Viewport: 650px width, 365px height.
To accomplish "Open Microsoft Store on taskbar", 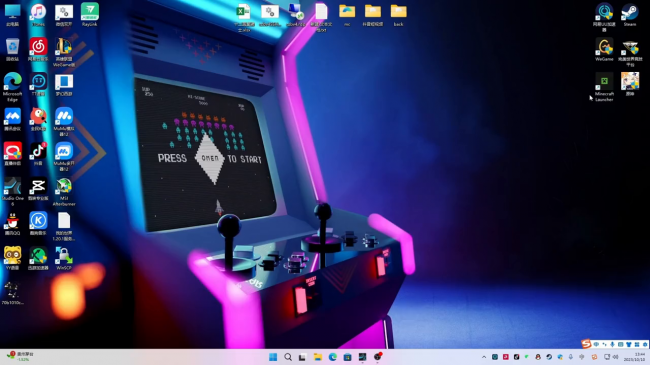I will pyautogui.click(x=347, y=357).
